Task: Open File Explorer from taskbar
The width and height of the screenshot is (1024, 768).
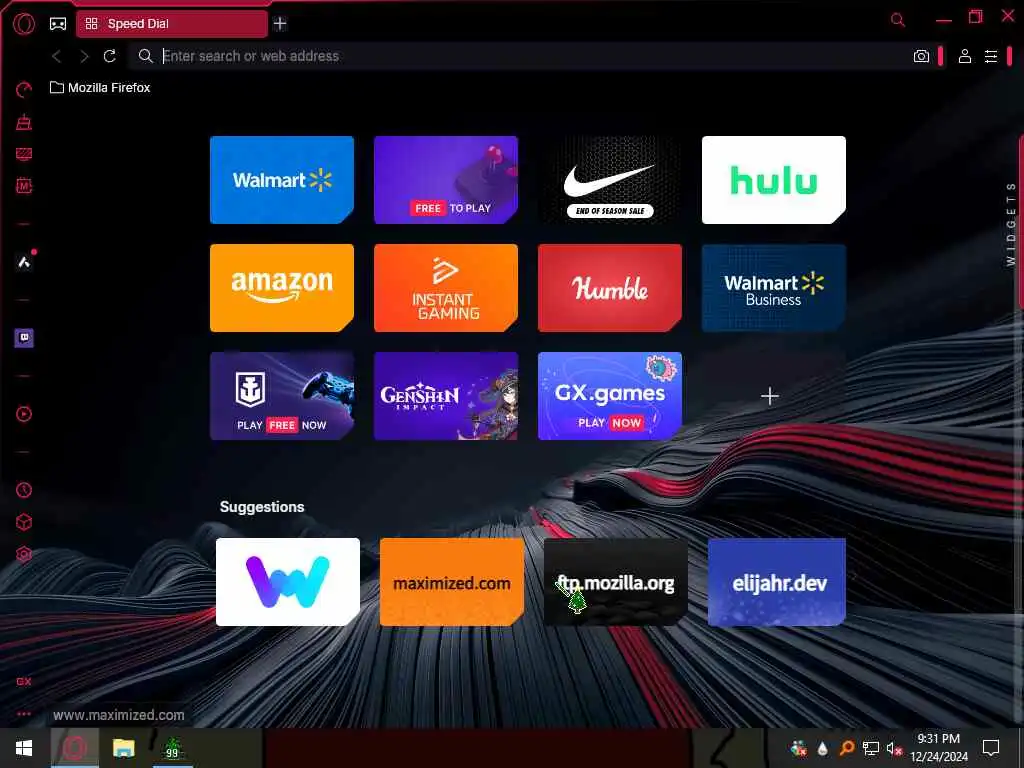Action: click(x=123, y=748)
